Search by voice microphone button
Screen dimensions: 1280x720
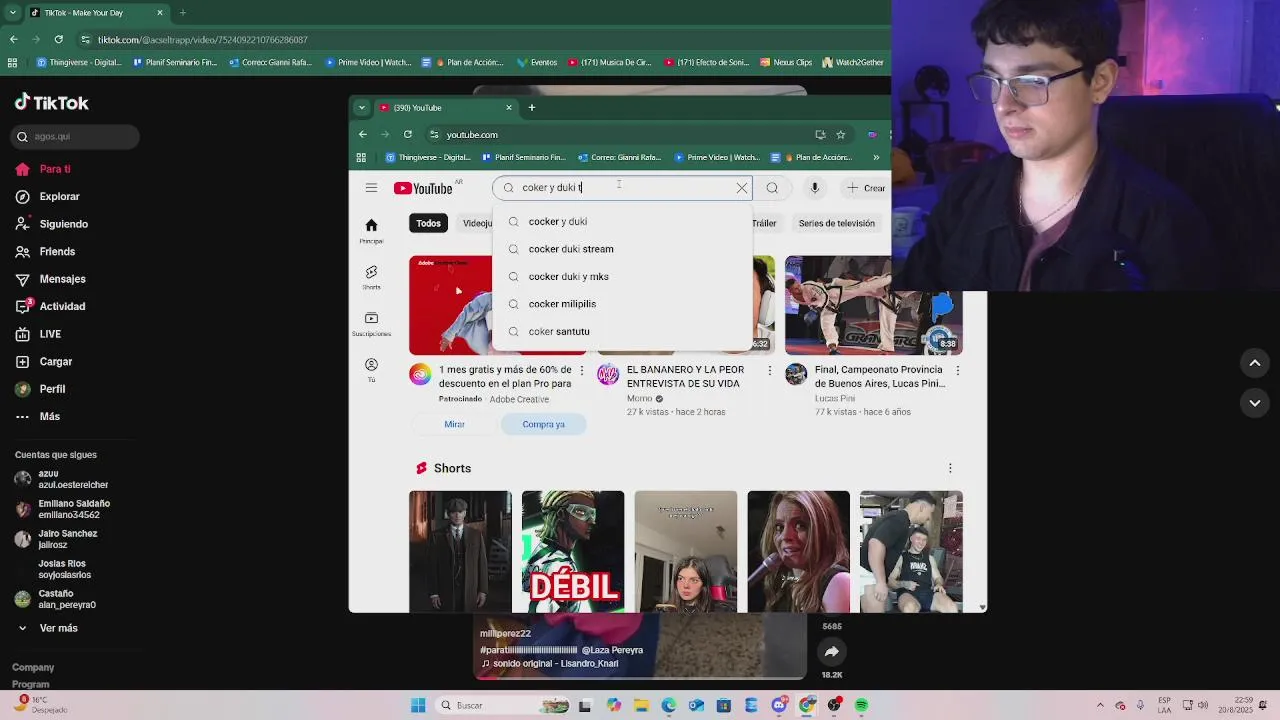[815, 188]
